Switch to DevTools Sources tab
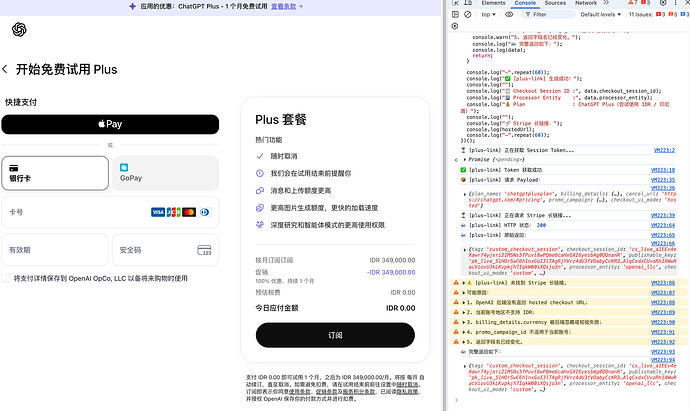 tap(555, 3)
